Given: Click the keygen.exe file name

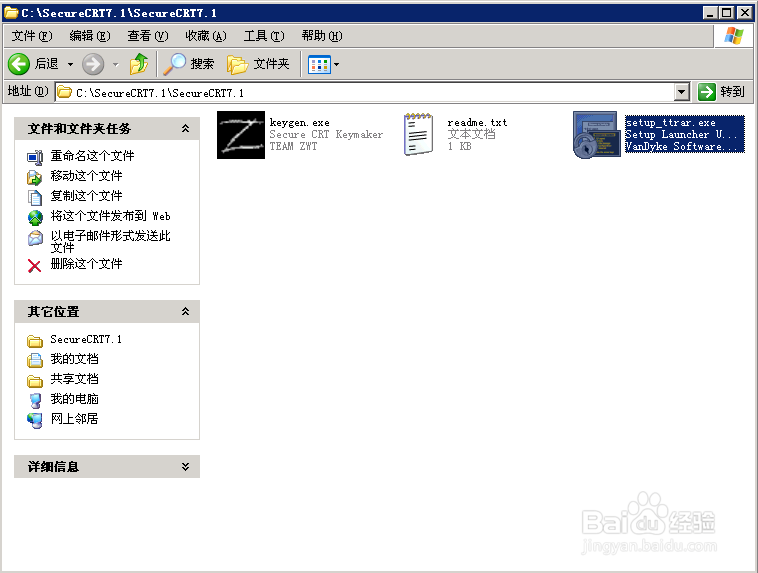Looking at the screenshot, I should 300,123.
